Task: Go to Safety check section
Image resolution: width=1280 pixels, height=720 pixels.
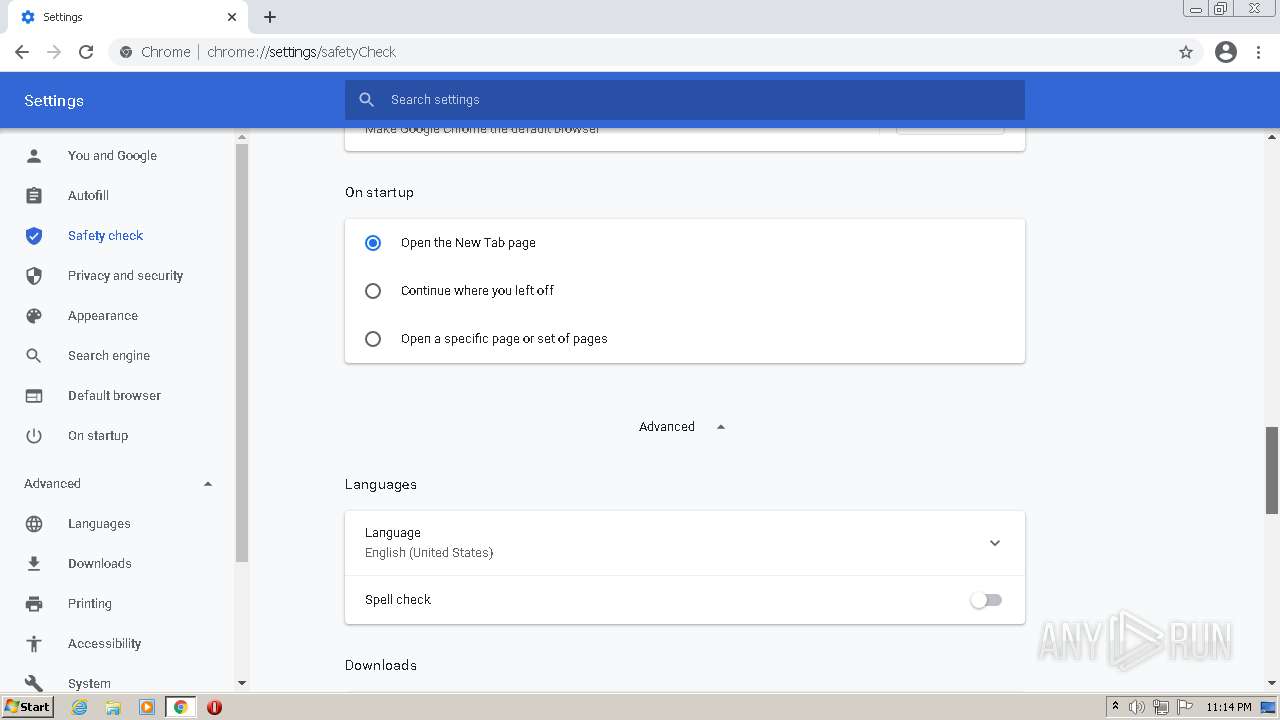Action: click(105, 235)
